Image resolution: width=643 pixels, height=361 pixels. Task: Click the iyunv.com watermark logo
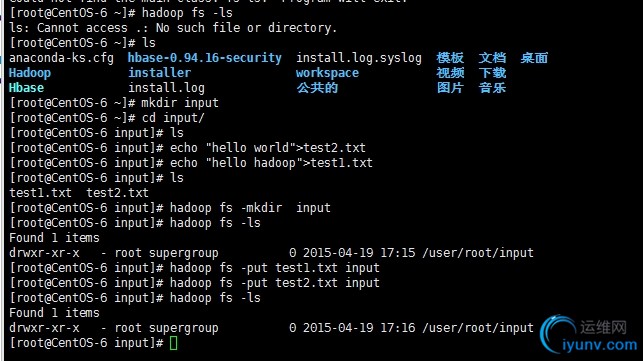[x=589, y=334]
